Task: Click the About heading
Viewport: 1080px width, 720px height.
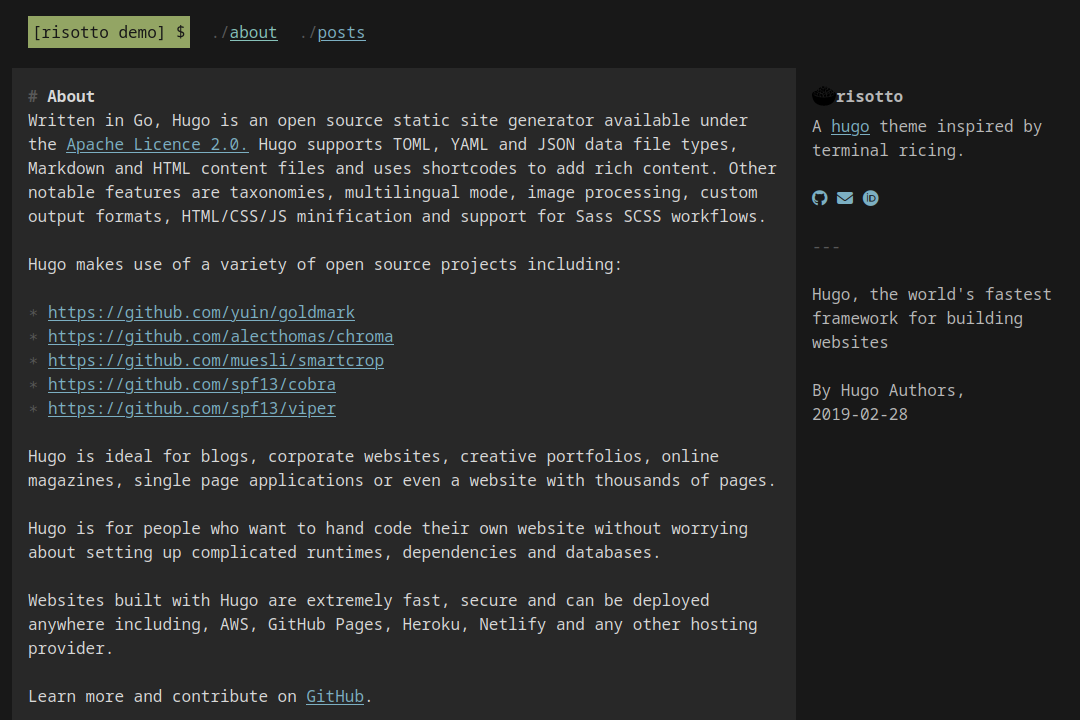Action: pyautogui.click(x=71, y=96)
